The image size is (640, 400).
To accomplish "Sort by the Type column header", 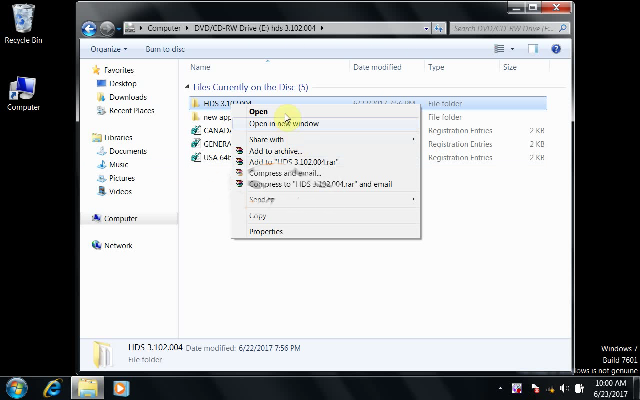I will click(436, 67).
